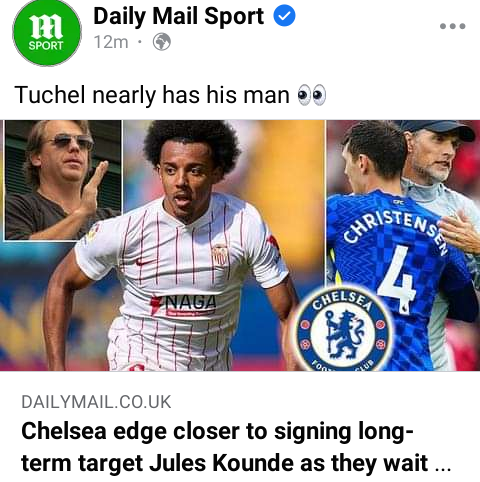Tap the Chelsea Football Club crest
Image resolution: width=480 pixels, height=482 pixels.
click(344, 329)
